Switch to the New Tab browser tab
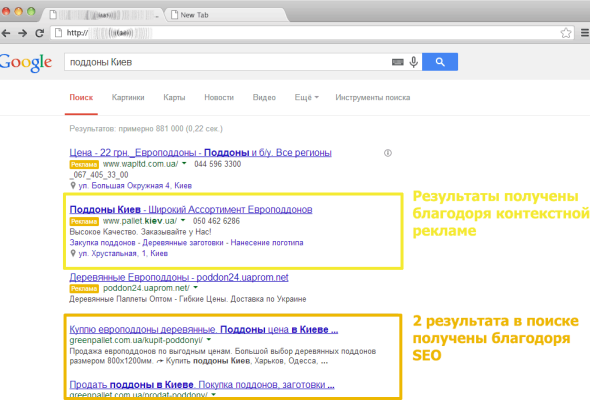Image resolution: width=590 pixels, height=400 pixels. [x=226, y=15]
